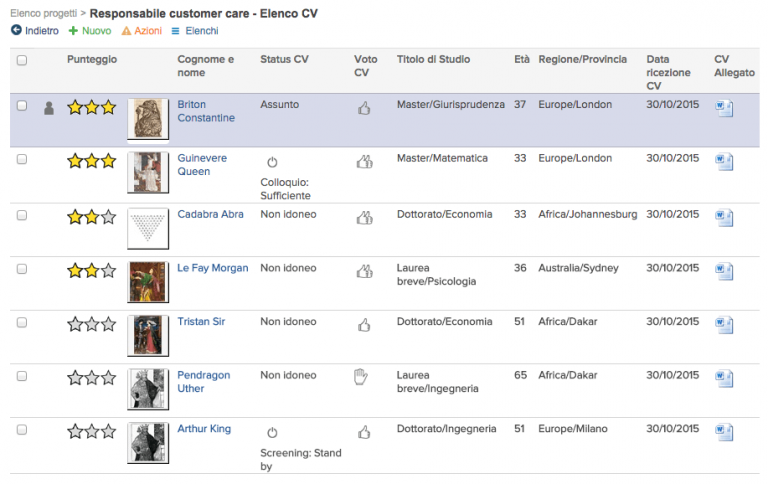Click the empty star rating for Tristan Sir
Viewport: 768px width, 484px height.
pos(92,324)
